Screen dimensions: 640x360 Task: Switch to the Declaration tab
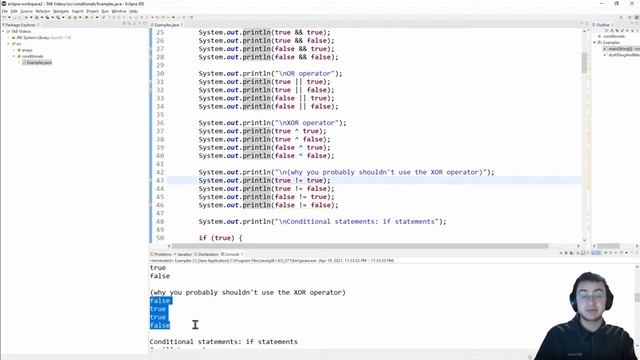coord(207,254)
